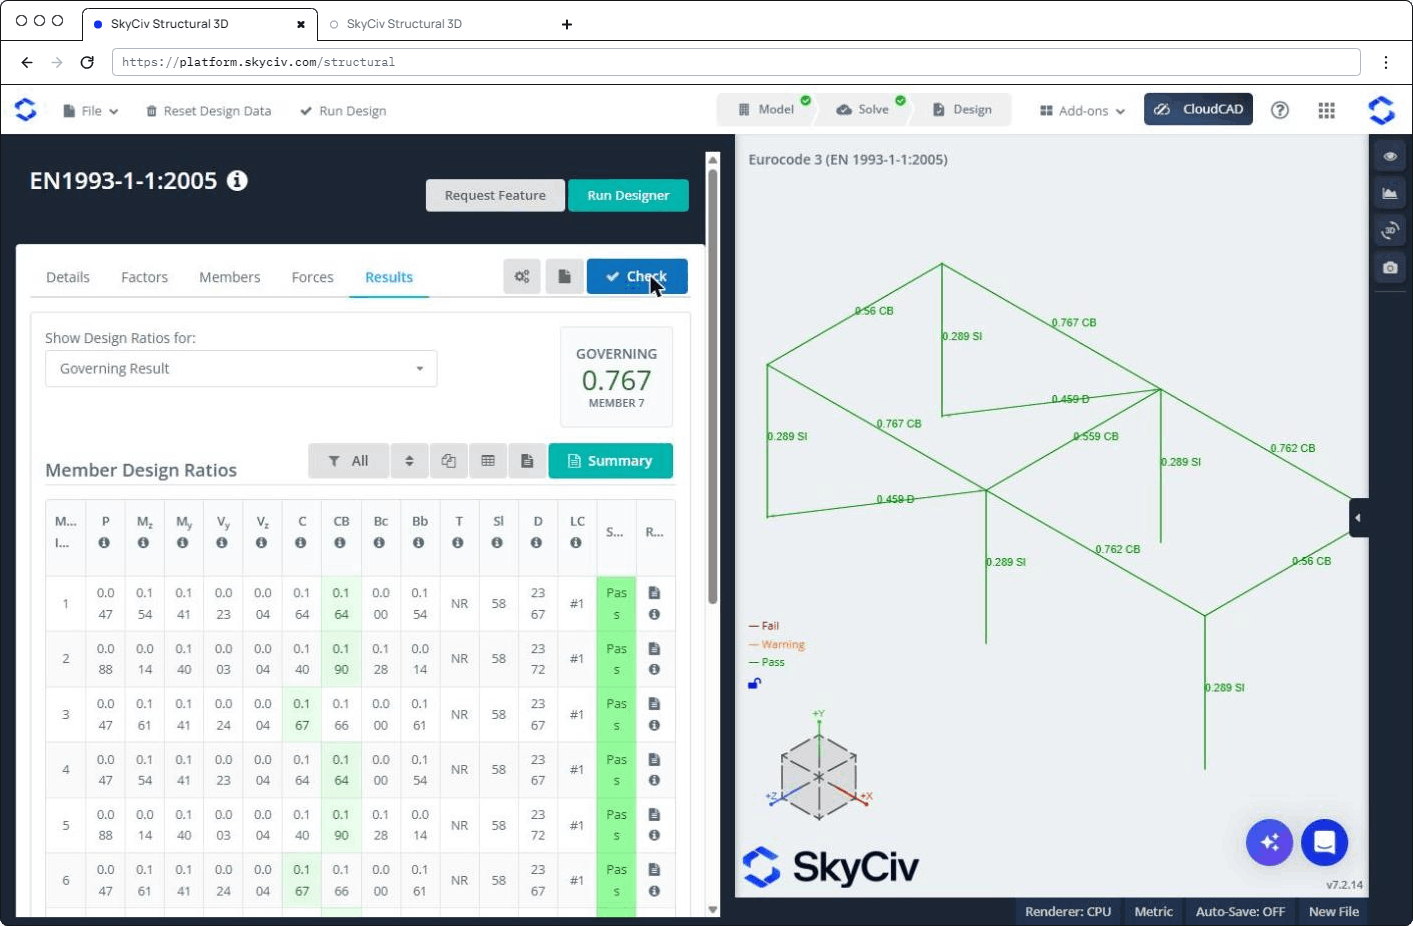This screenshot has width=1413, height=926.
Task: Toggle Auto-Save: OFF in status bar
Action: (1240, 912)
